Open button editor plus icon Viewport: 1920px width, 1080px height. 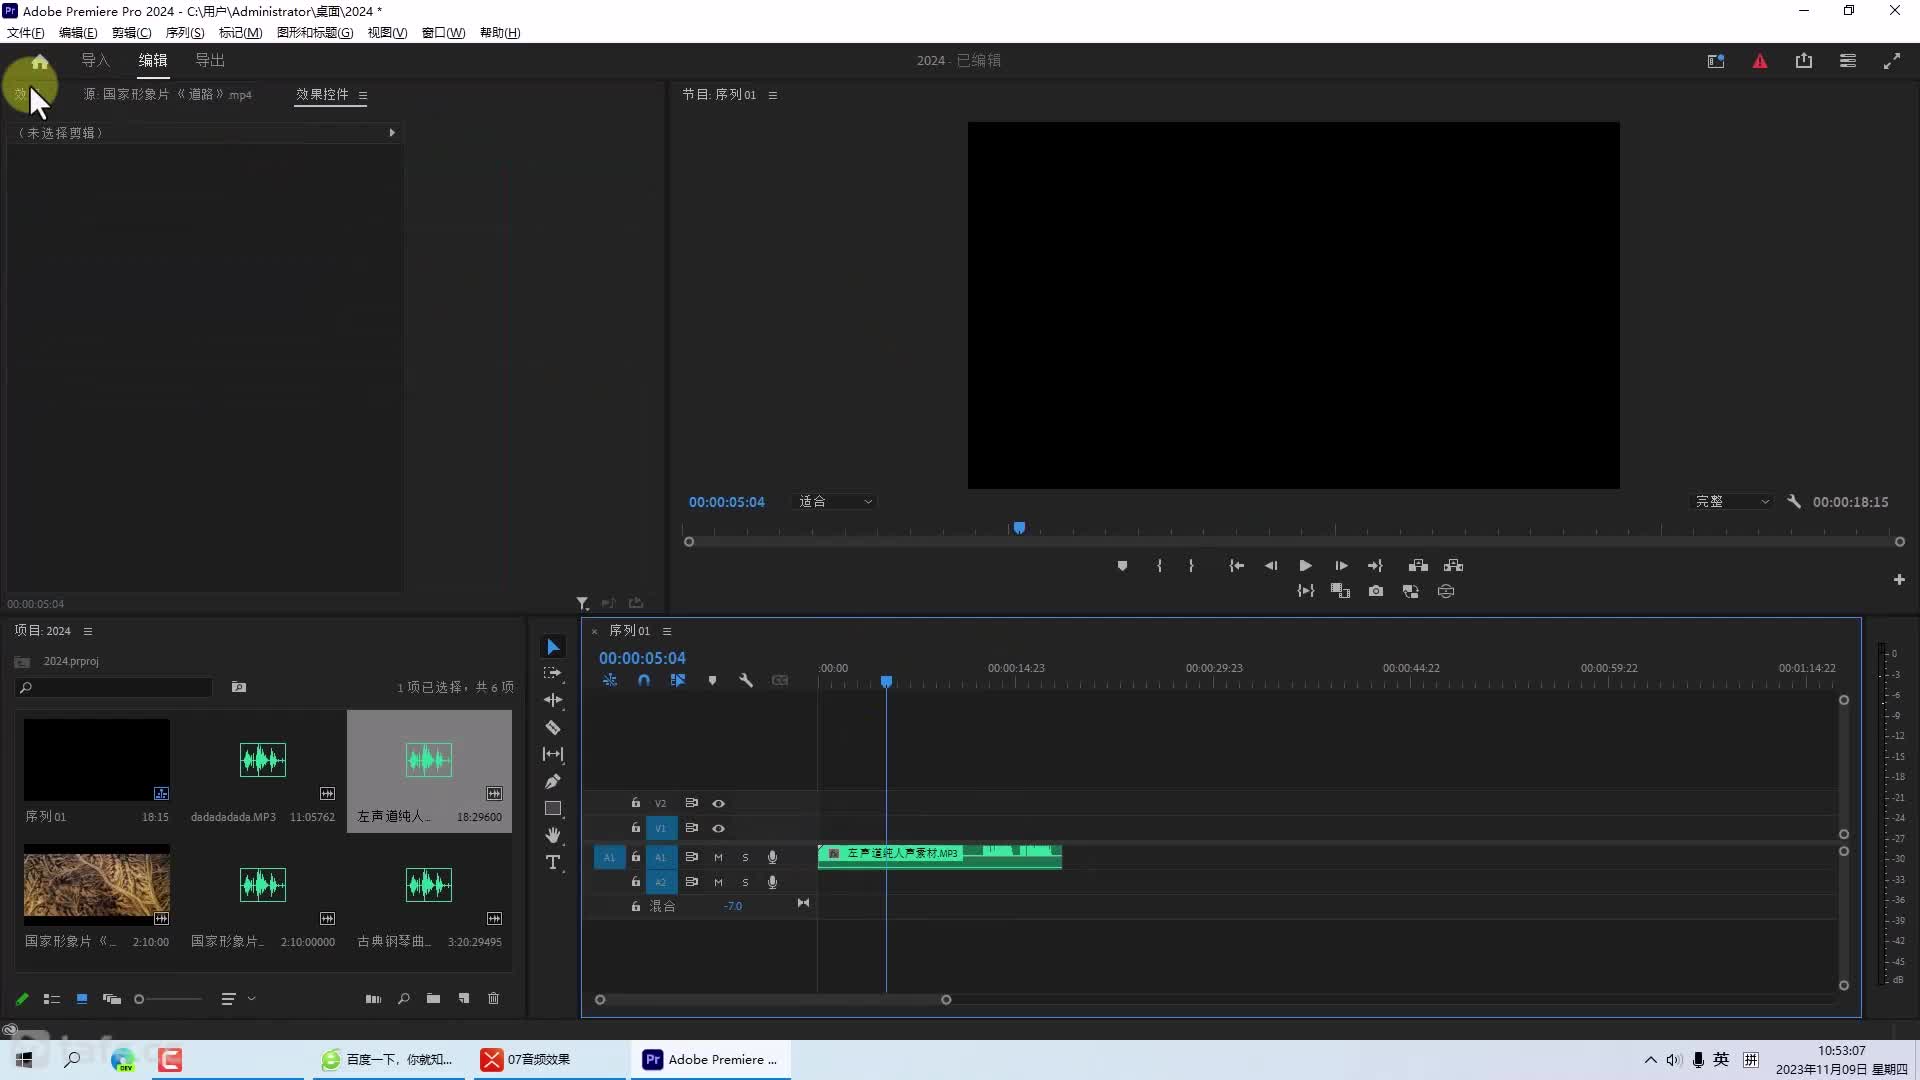pyautogui.click(x=1899, y=580)
